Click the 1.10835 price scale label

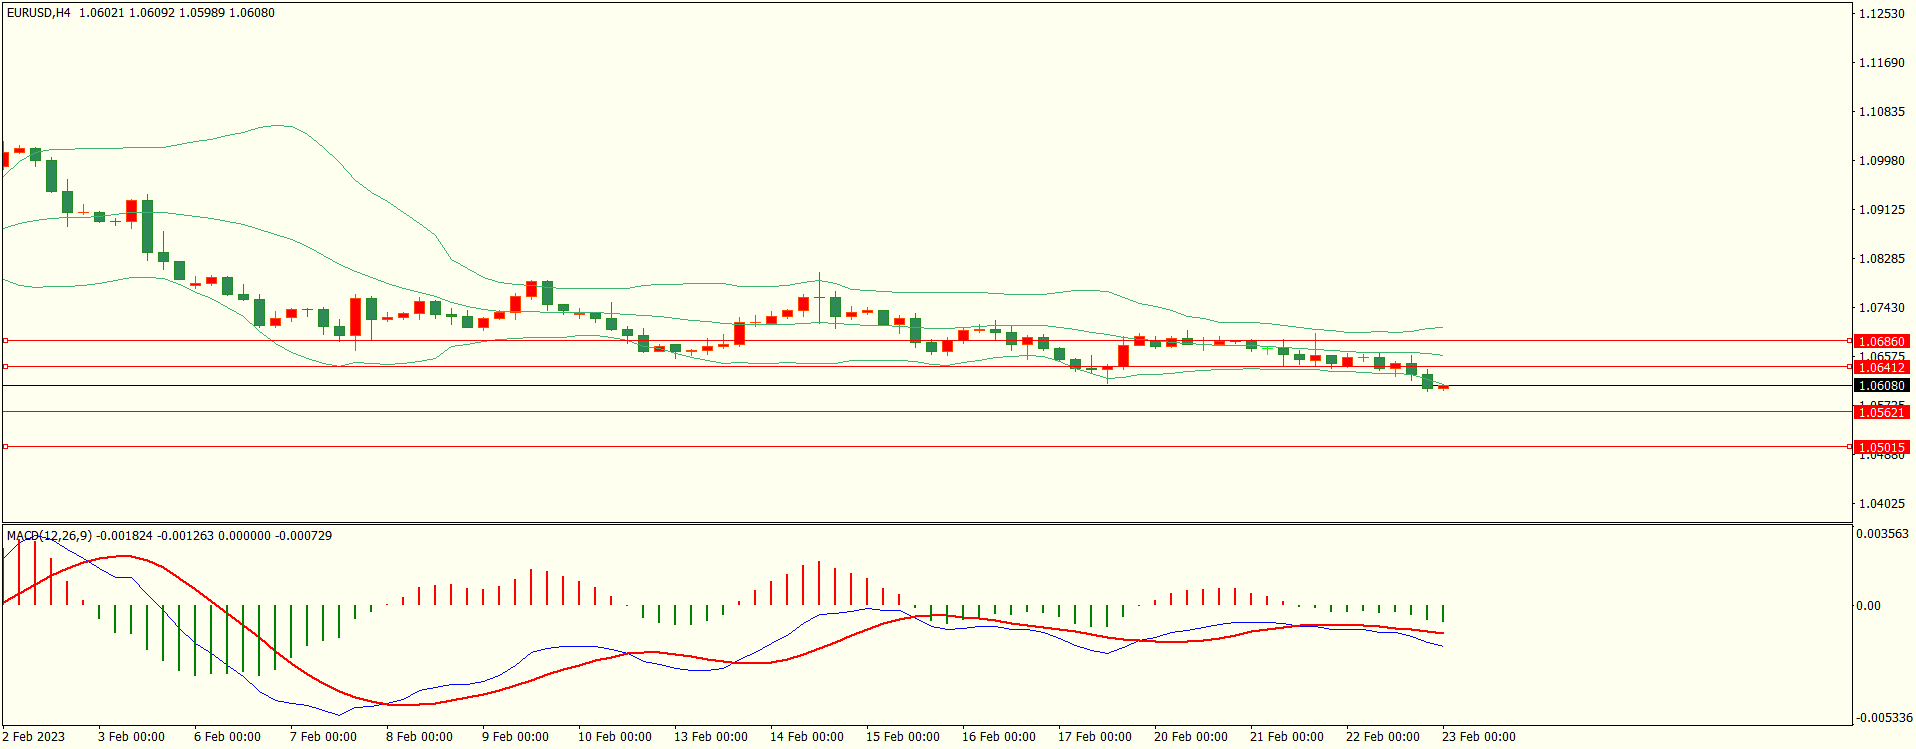1881,112
